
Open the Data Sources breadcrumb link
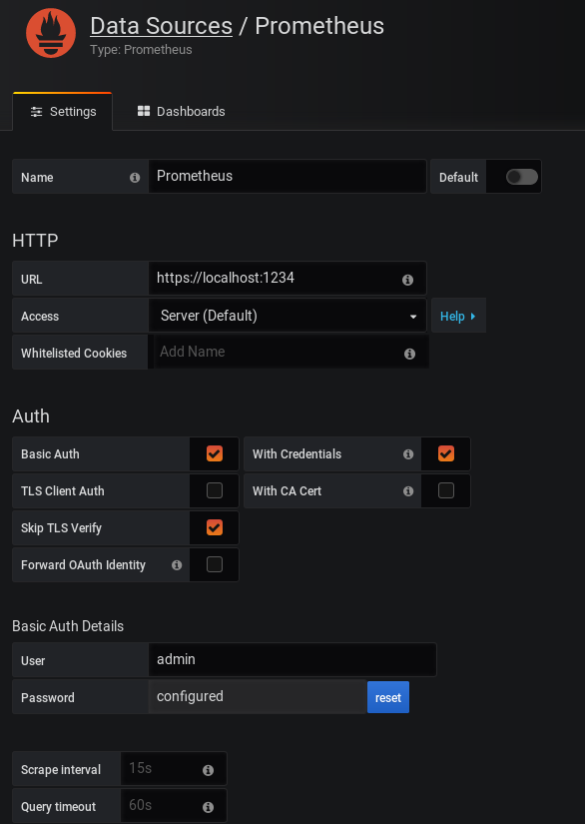click(x=161, y=26)
